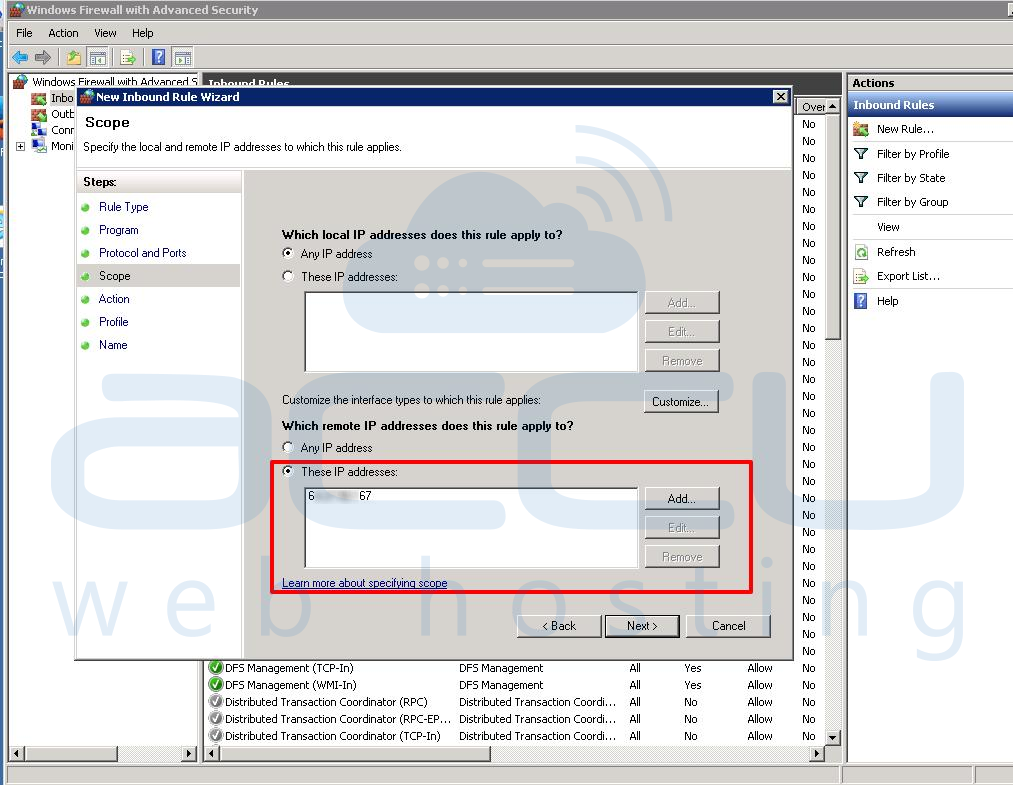This screenshot has width=1013, height=785.
Task: Select the Inbound Rules tree node icon
Action: 39,98
